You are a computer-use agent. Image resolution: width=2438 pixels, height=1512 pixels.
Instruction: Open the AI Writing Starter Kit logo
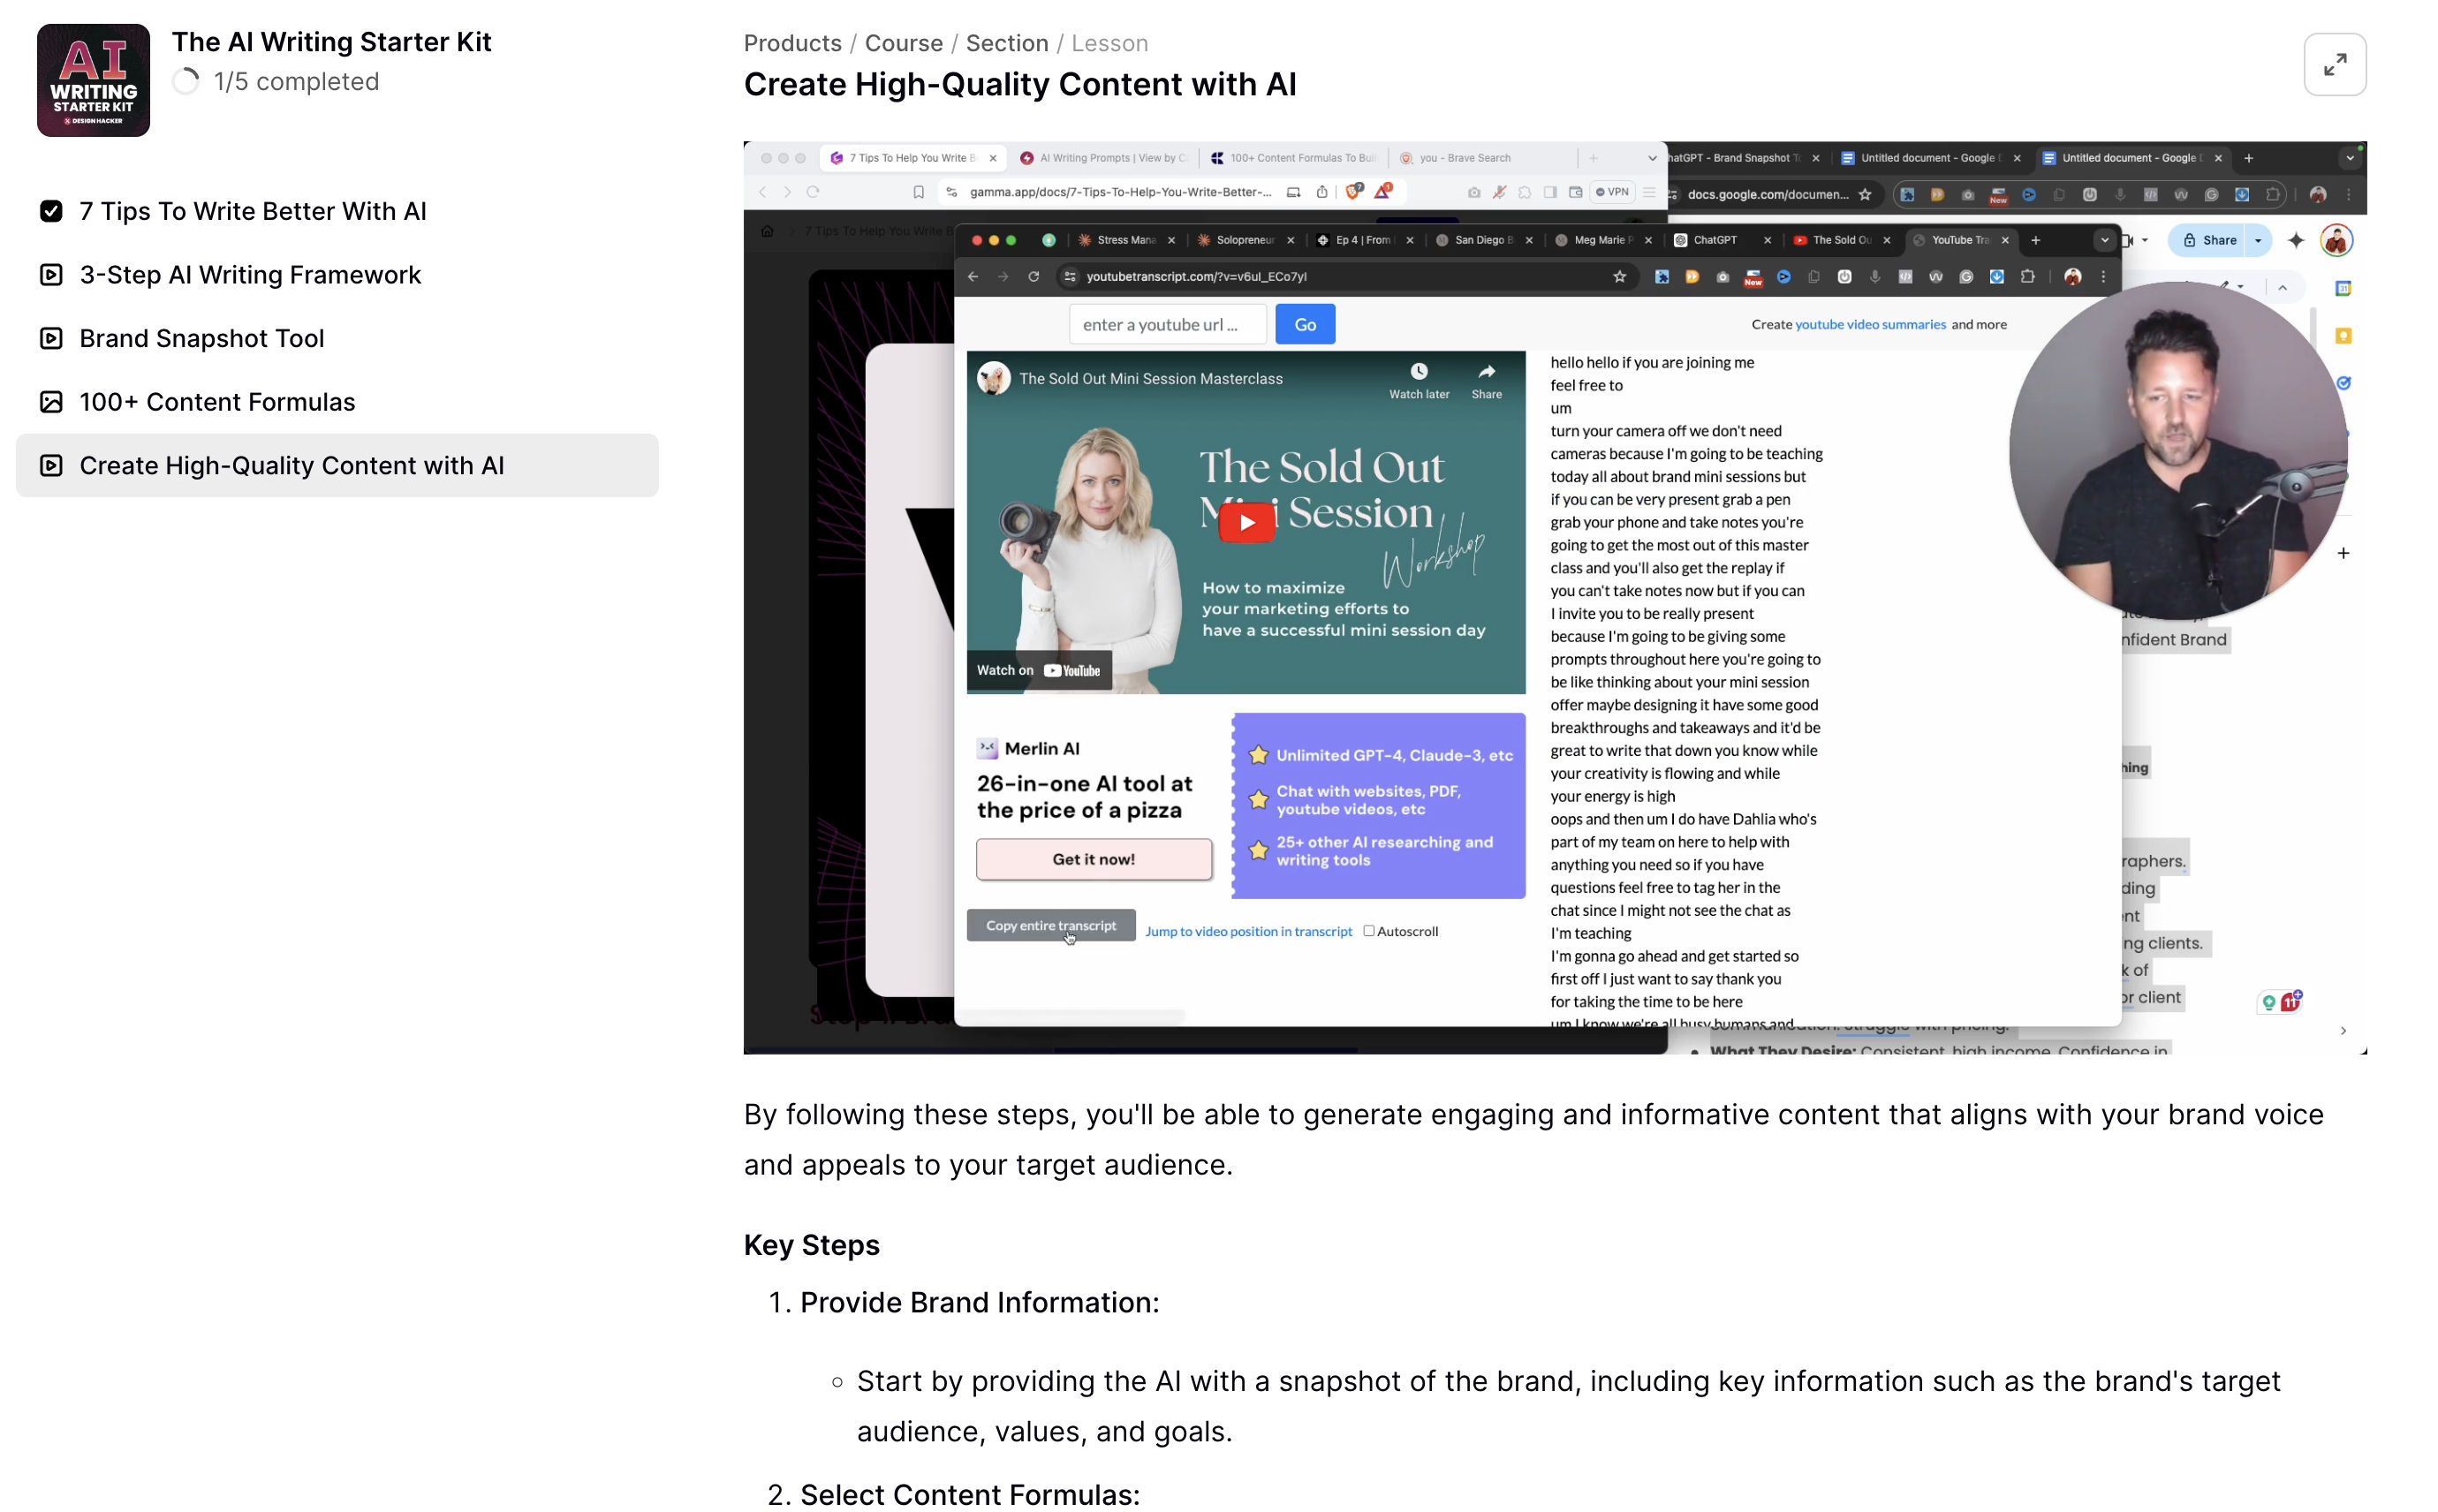93,80
